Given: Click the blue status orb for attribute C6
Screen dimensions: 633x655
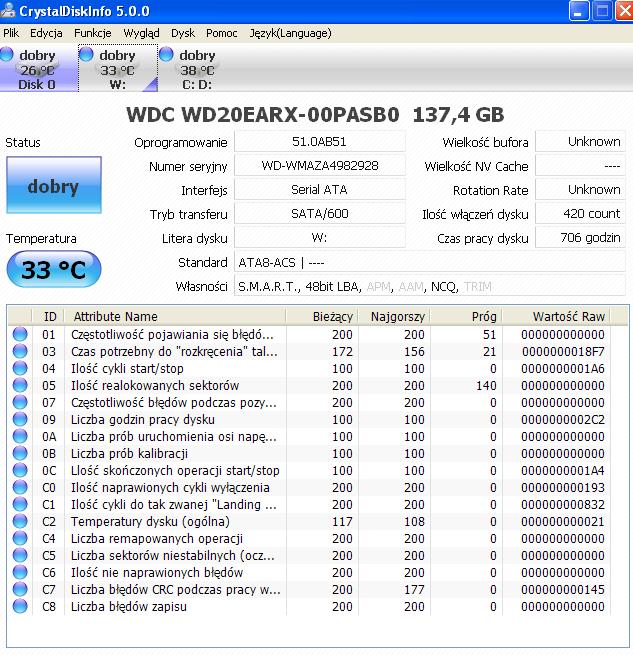Looking at the screenshot, I should pos(20,572).
